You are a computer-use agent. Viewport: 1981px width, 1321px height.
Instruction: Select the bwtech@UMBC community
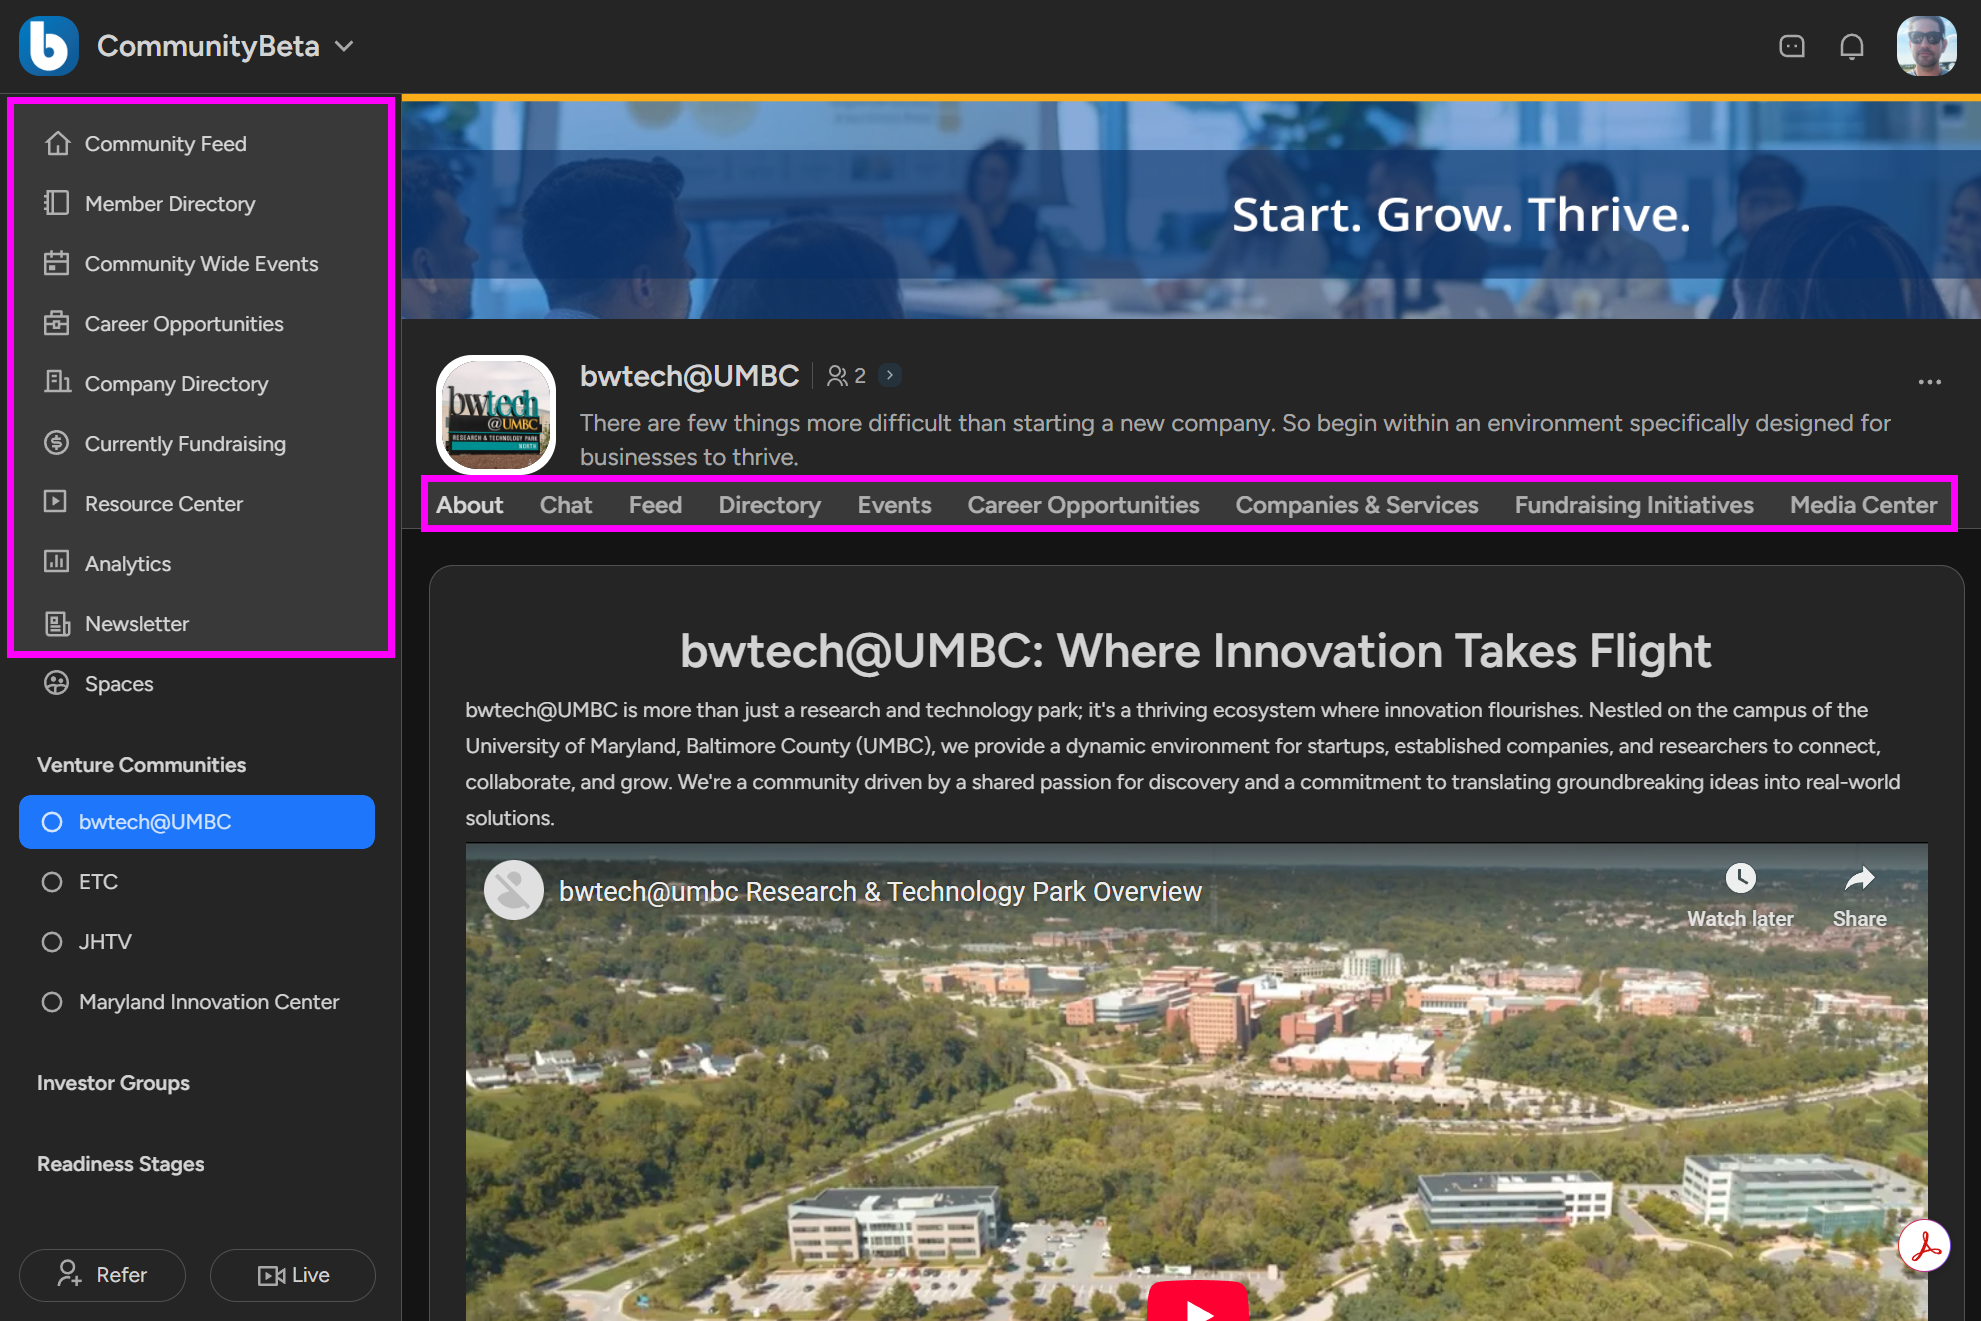point(197,822)
